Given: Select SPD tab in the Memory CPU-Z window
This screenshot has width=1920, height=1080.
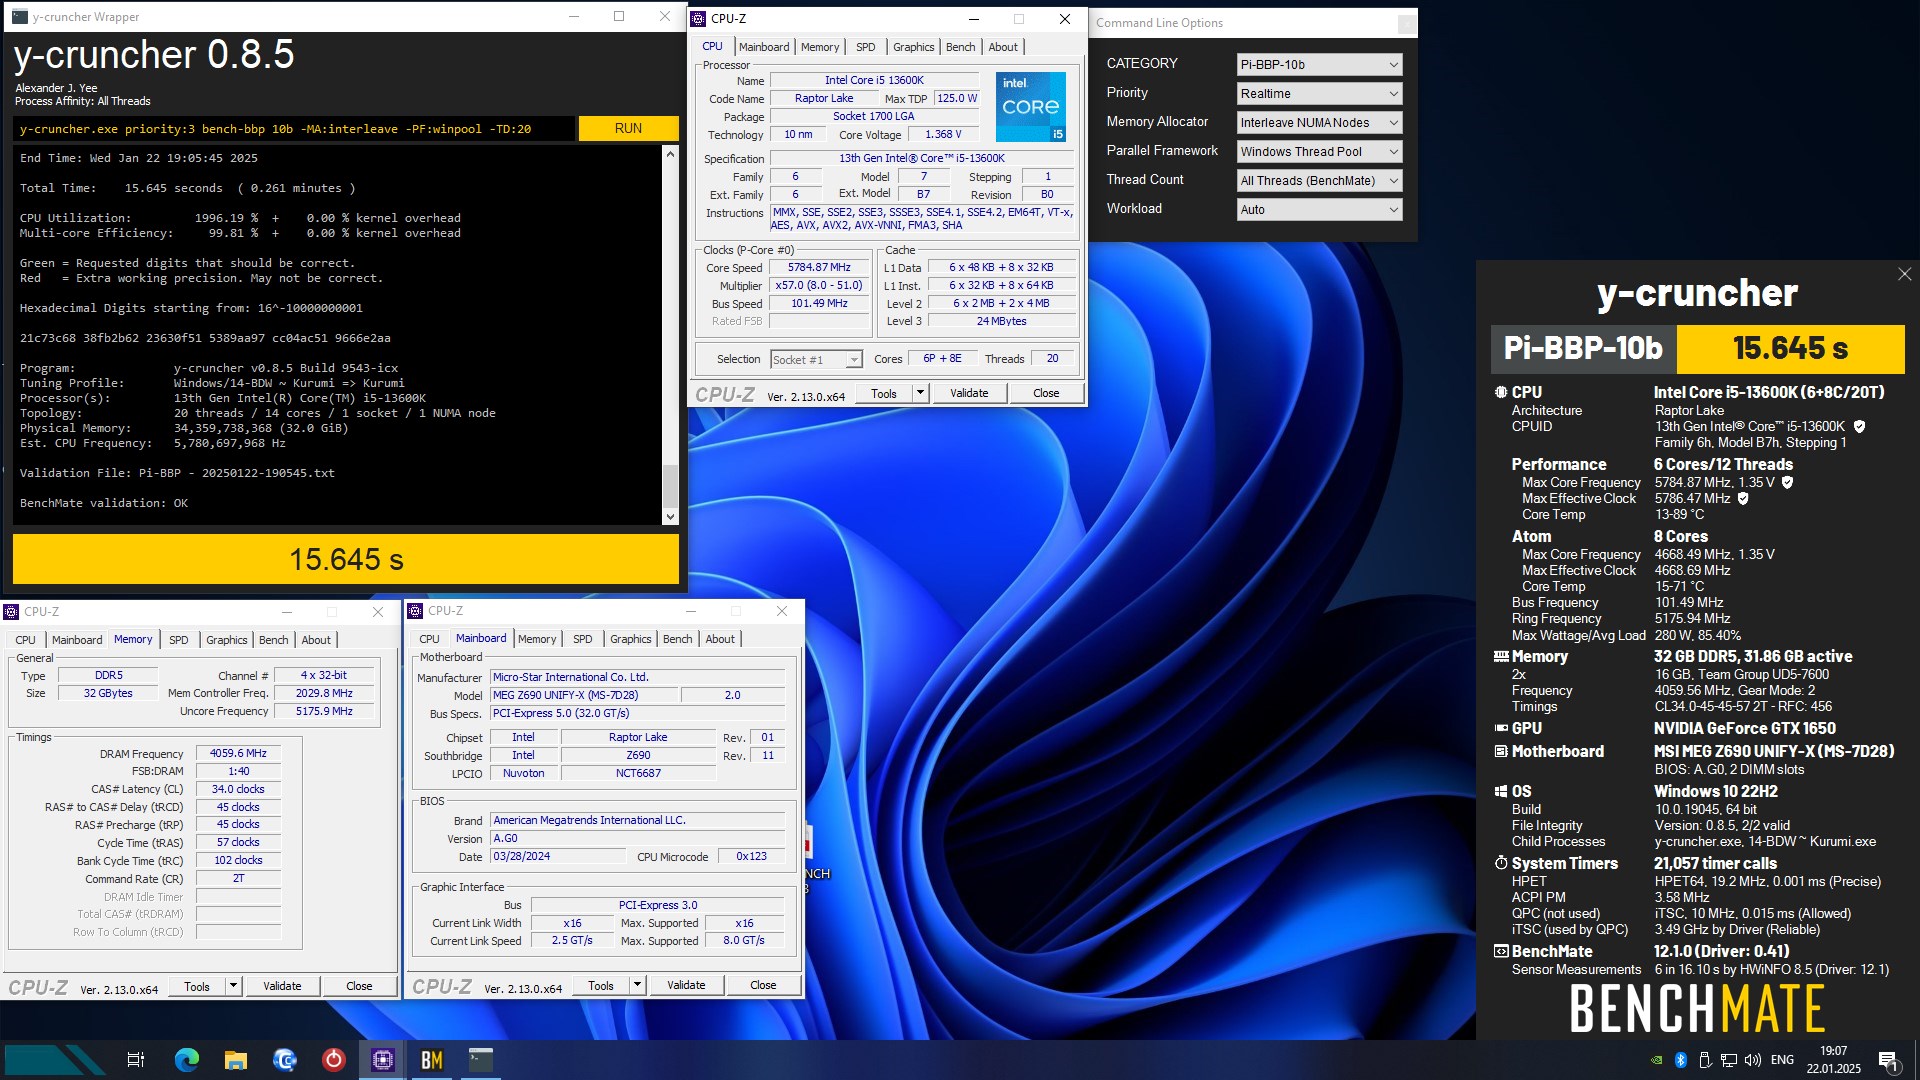Looking at the screenshot, I should pyautogui.click(x=179, y=640).
